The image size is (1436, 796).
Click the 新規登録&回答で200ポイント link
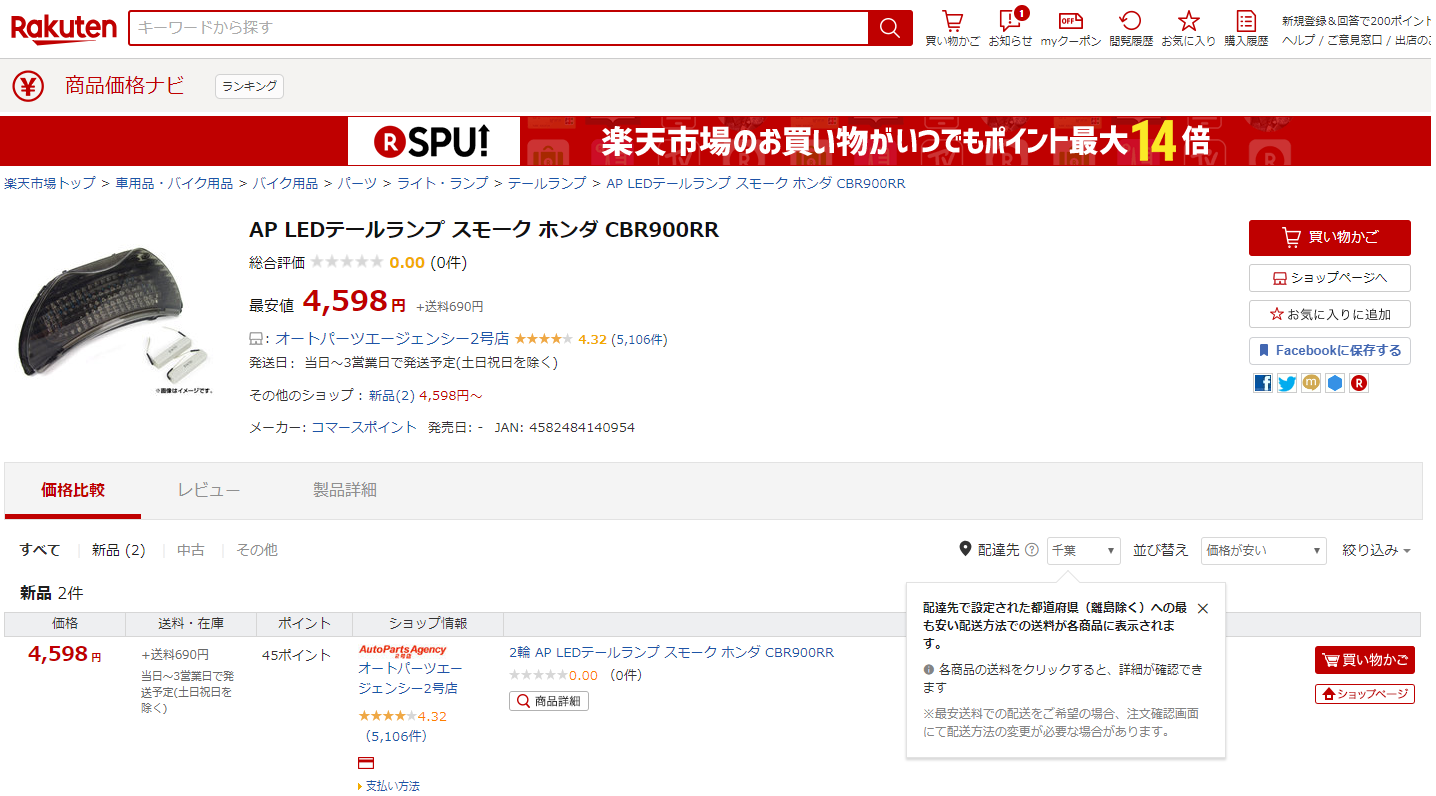1356,21
